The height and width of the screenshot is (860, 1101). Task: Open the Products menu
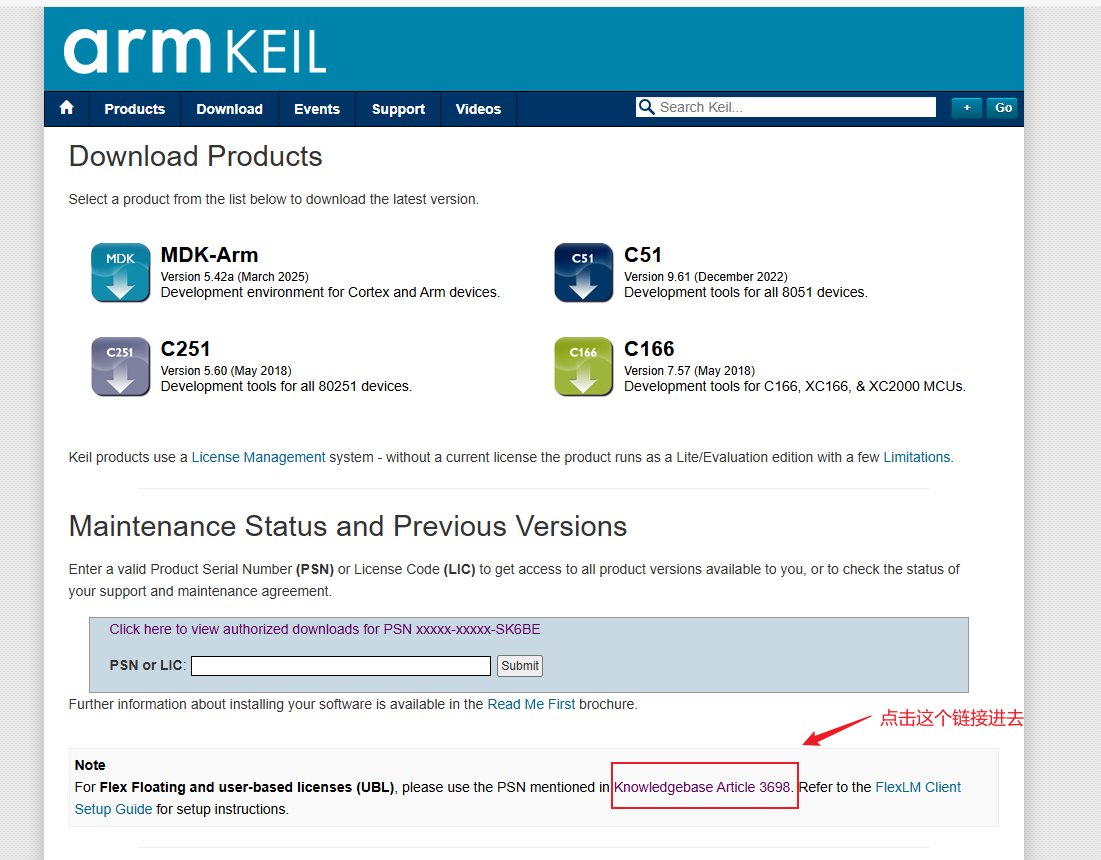(135, 109)
